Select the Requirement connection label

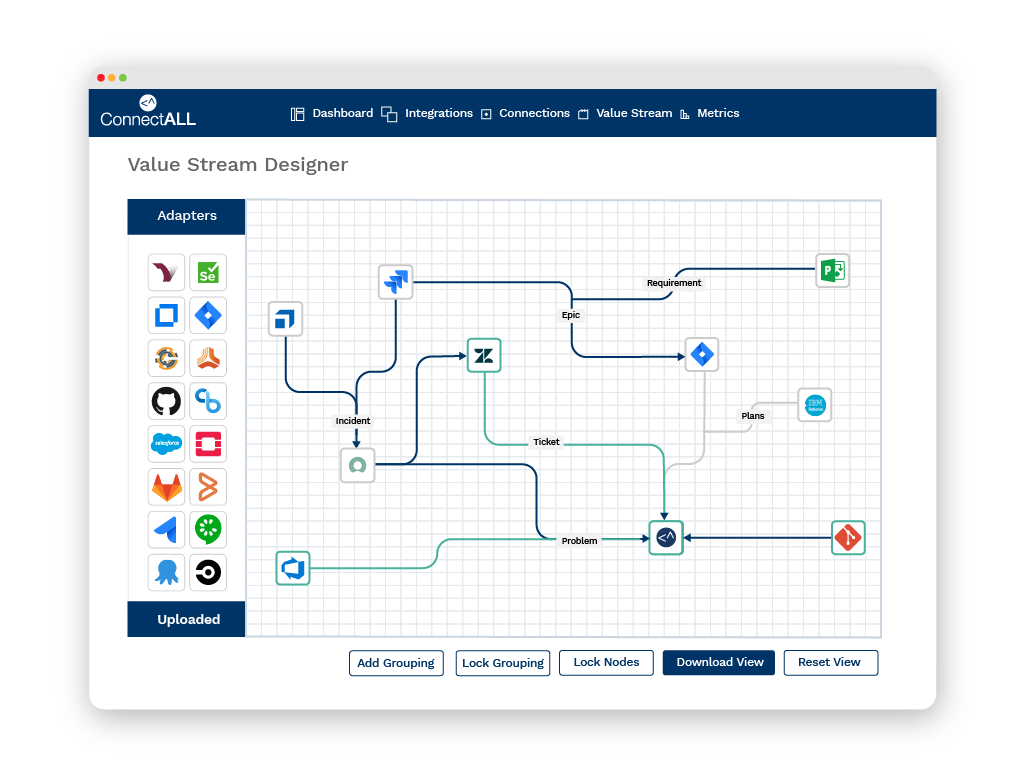(674, 283)
